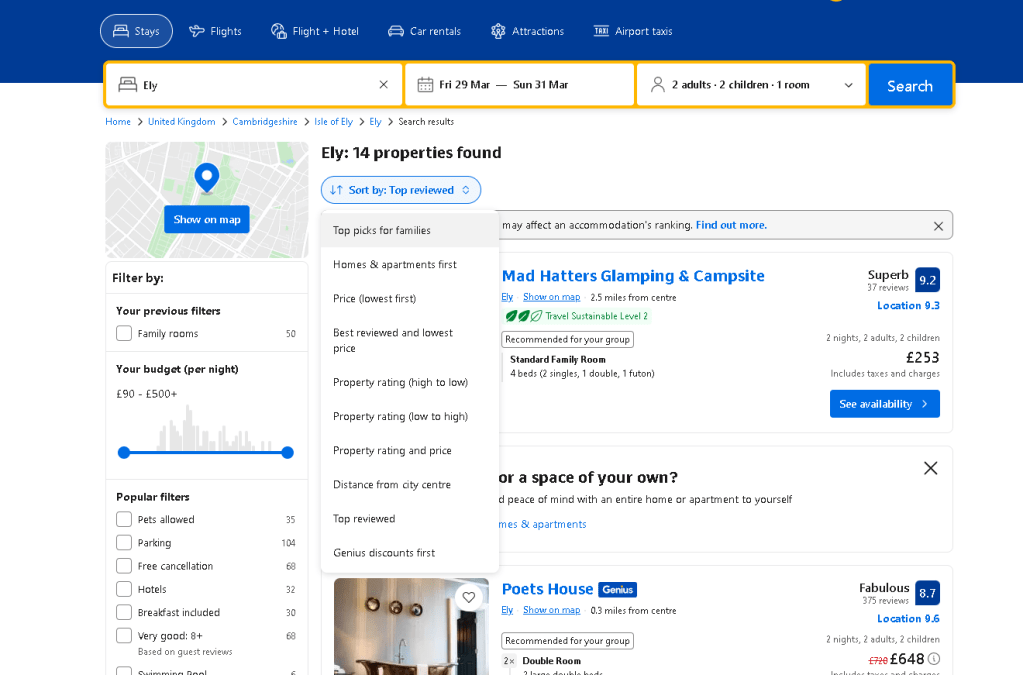Expand the guests and rooms dropdown chevron
Image resolution: width=1023 pixels, height=675 pixels.
(x=848, y=85)
